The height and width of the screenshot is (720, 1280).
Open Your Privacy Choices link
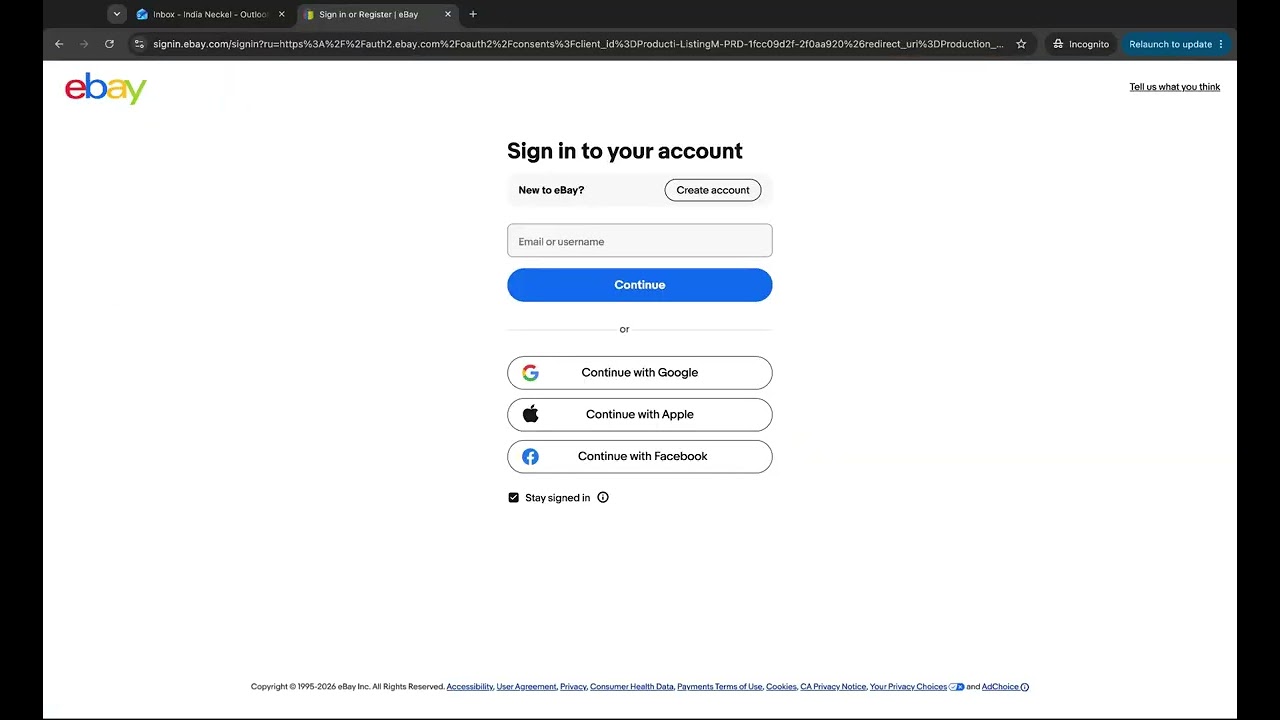click(x=908, y=687)
